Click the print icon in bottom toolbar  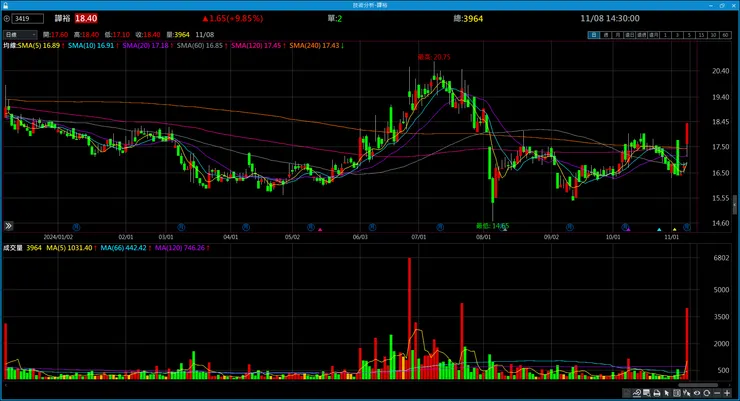point(656,393)
